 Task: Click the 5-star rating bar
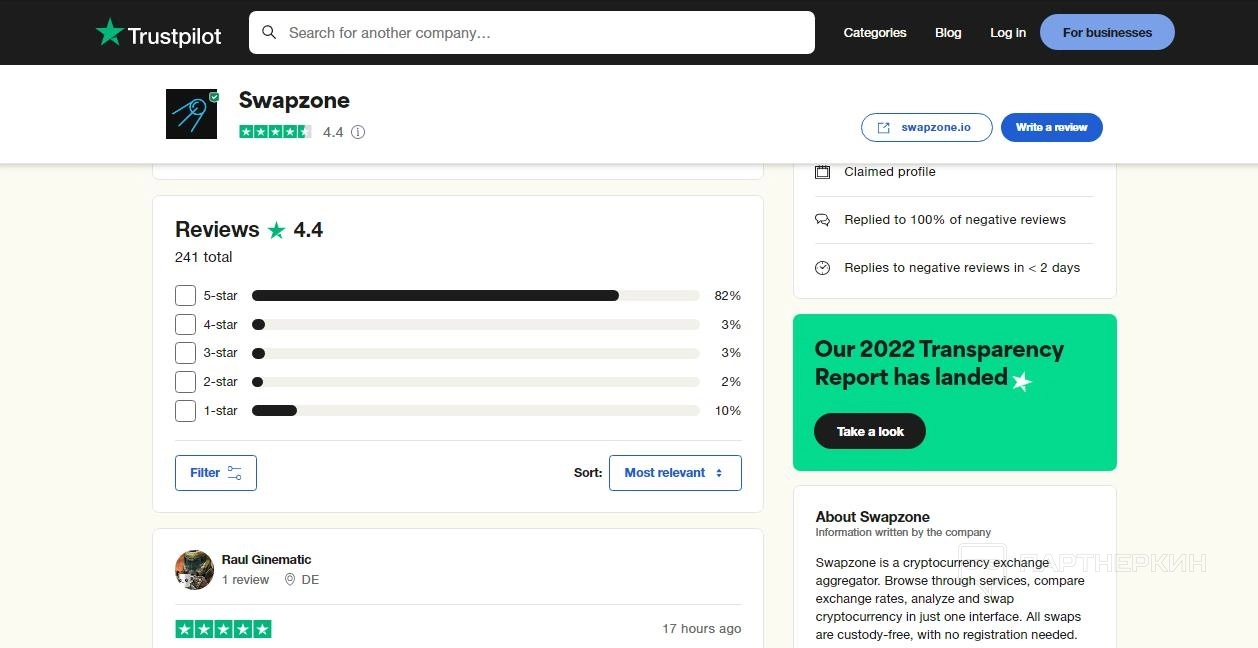tap(475, 296)
